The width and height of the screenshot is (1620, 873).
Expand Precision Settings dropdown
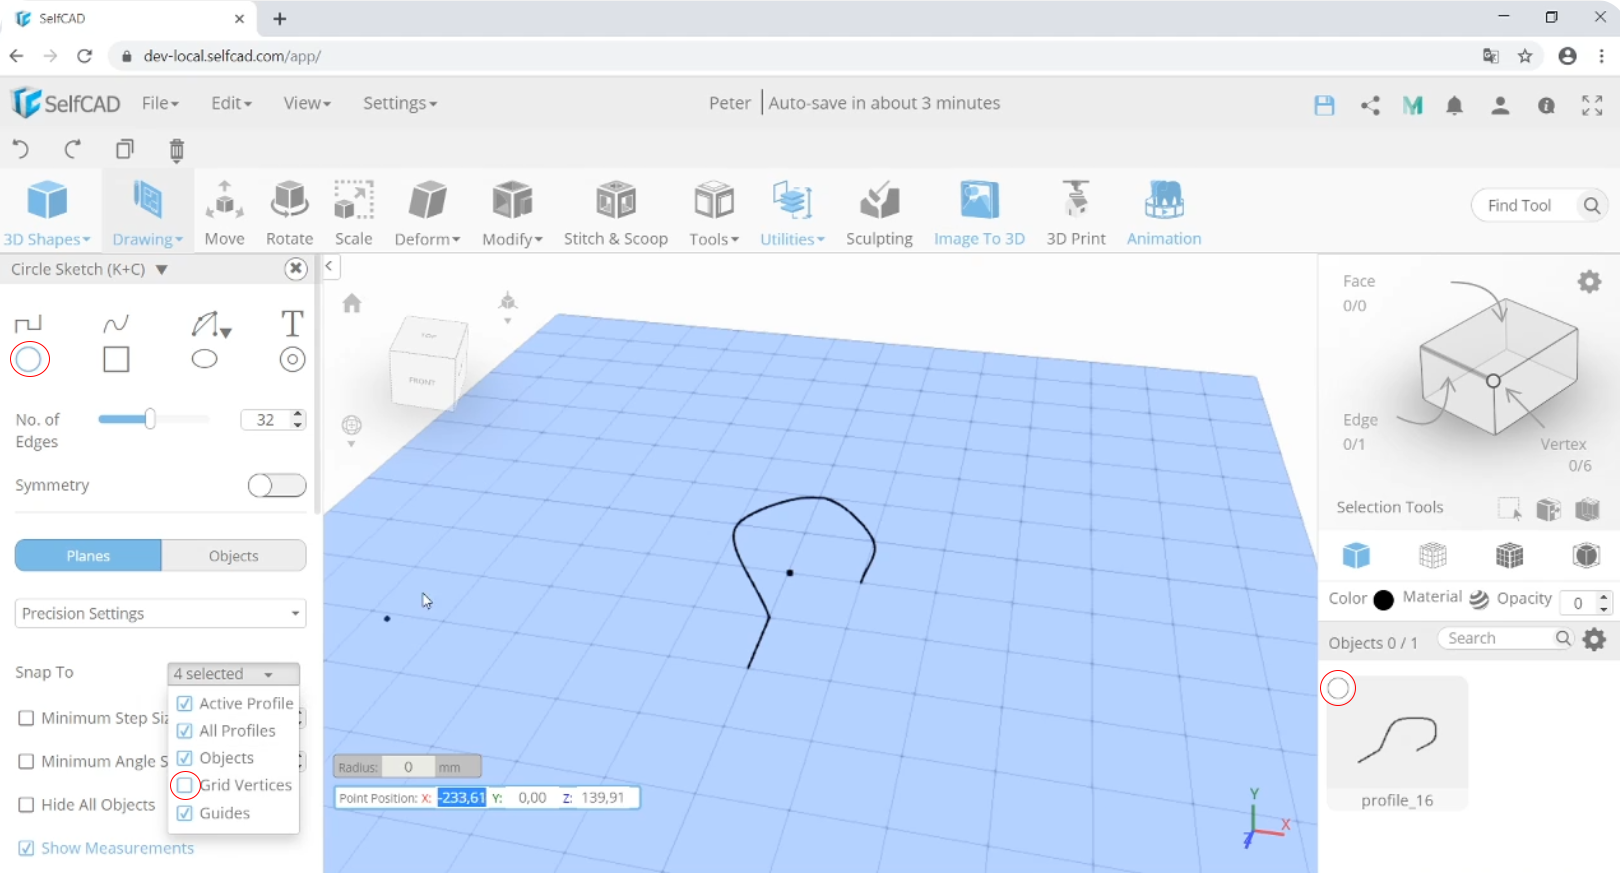coord(160,613)
